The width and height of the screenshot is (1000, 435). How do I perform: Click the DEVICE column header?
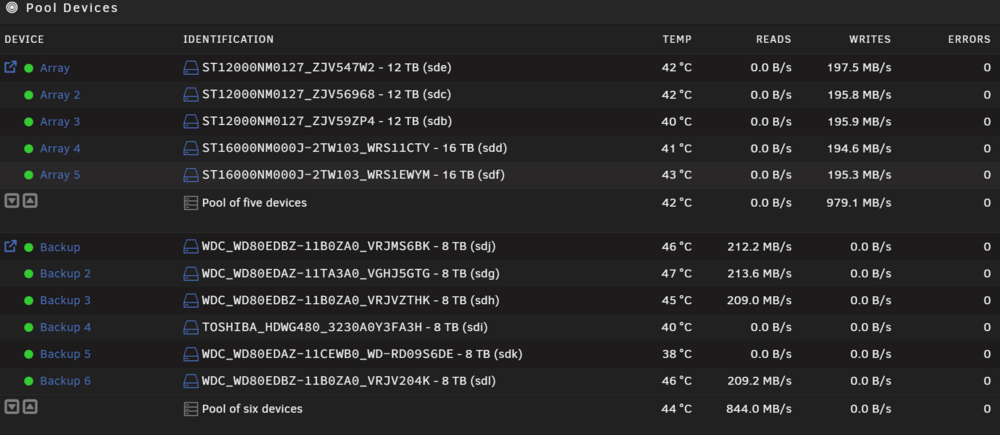(x=24, y=40)
